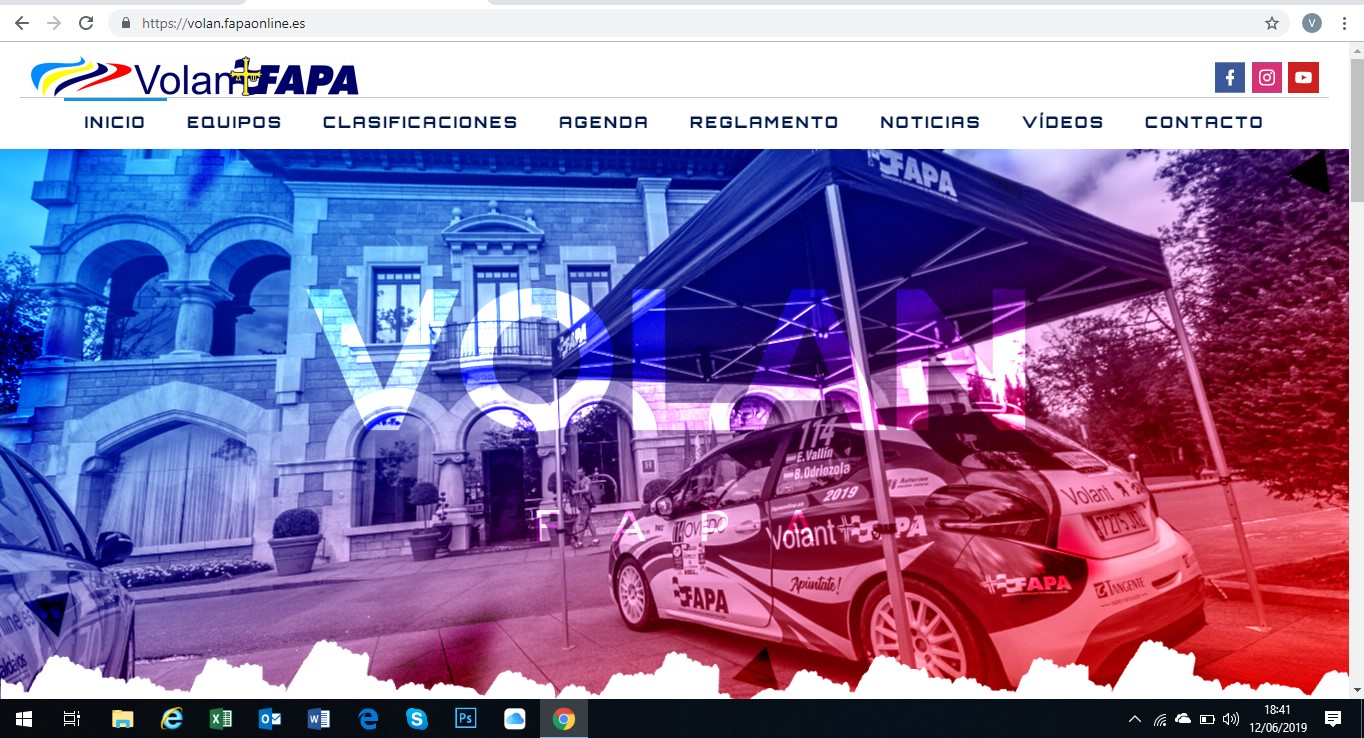Screen dimensions: 1364x738
Task: Click the Volan FAPA logo
Action: click(x=195, y=77)
